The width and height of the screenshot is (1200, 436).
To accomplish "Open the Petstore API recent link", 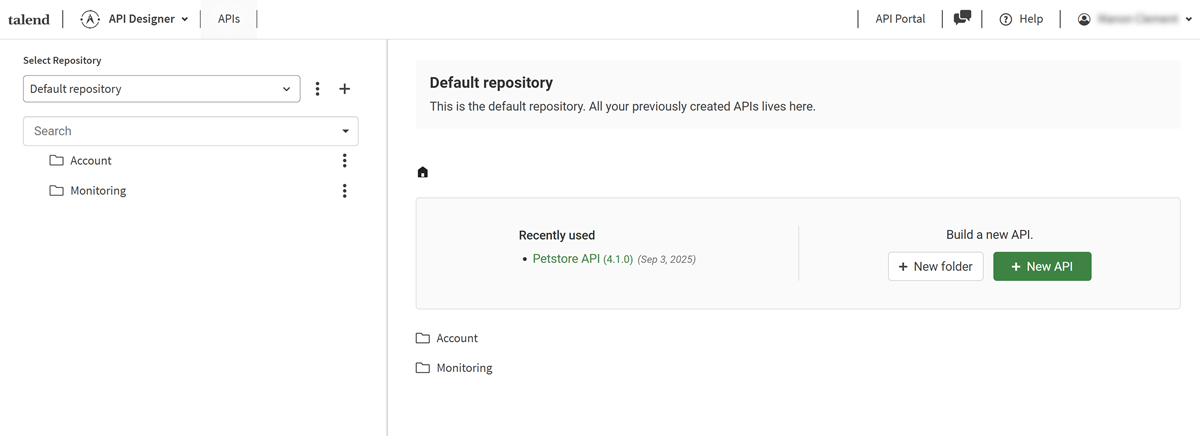I will pos(566,259).
